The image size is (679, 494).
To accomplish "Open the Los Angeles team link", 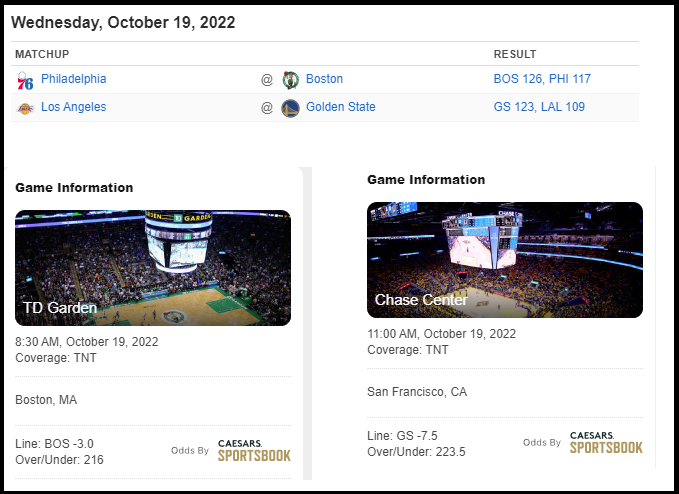I will [73, 107].
